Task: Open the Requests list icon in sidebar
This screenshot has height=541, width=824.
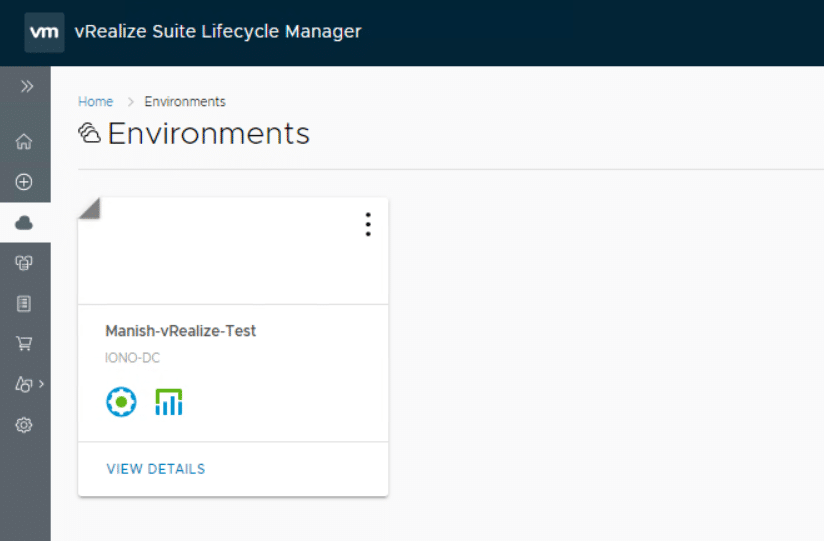Action: tap(25, 303)
